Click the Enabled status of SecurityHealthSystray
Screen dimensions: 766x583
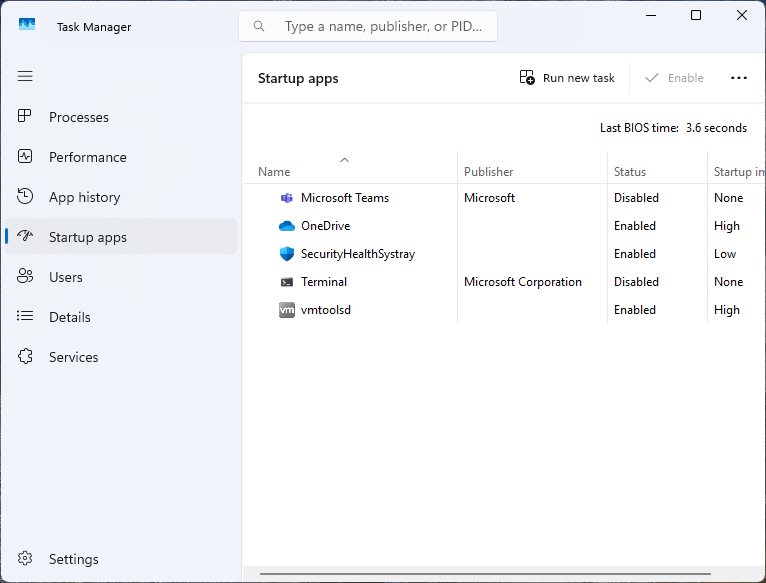635,254
